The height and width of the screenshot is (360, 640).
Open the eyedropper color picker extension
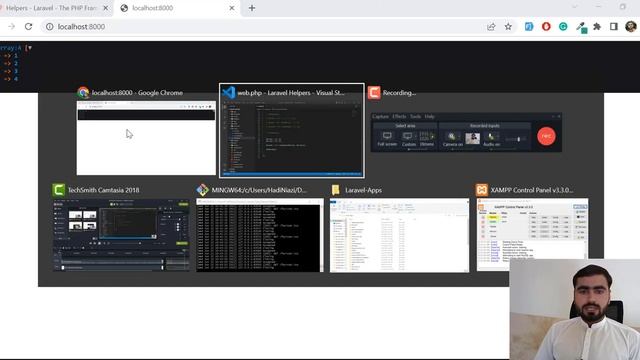point(581,27)
